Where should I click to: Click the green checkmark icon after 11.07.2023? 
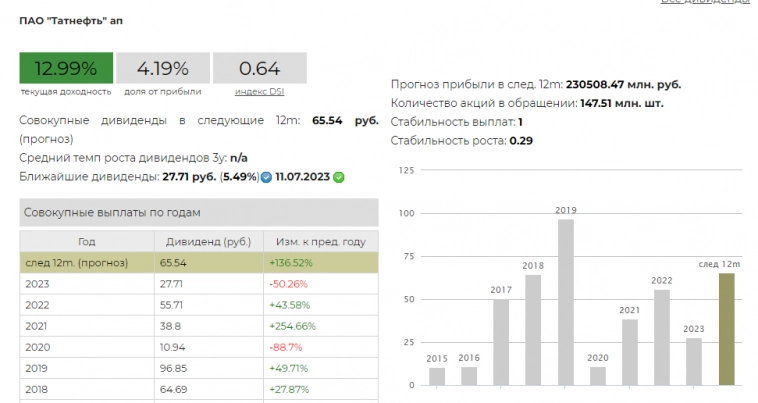[x=339, y=177]
